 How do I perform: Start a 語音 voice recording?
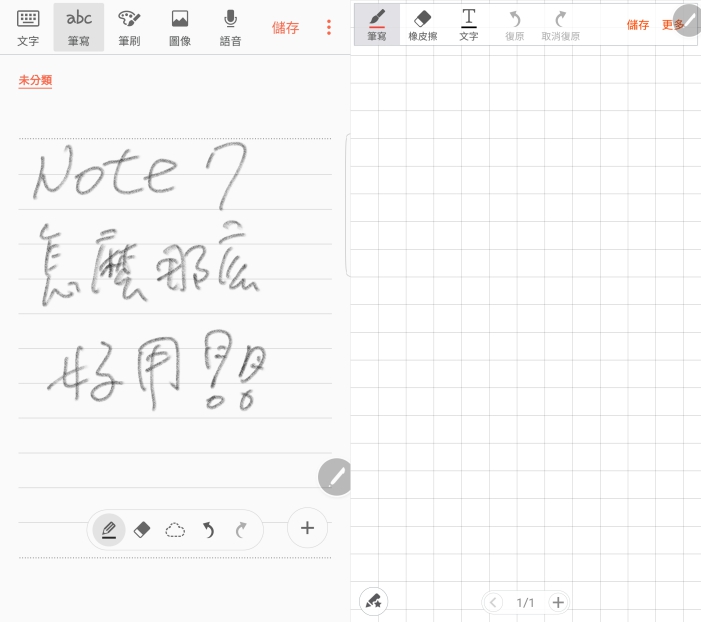(x=230, y=28)
